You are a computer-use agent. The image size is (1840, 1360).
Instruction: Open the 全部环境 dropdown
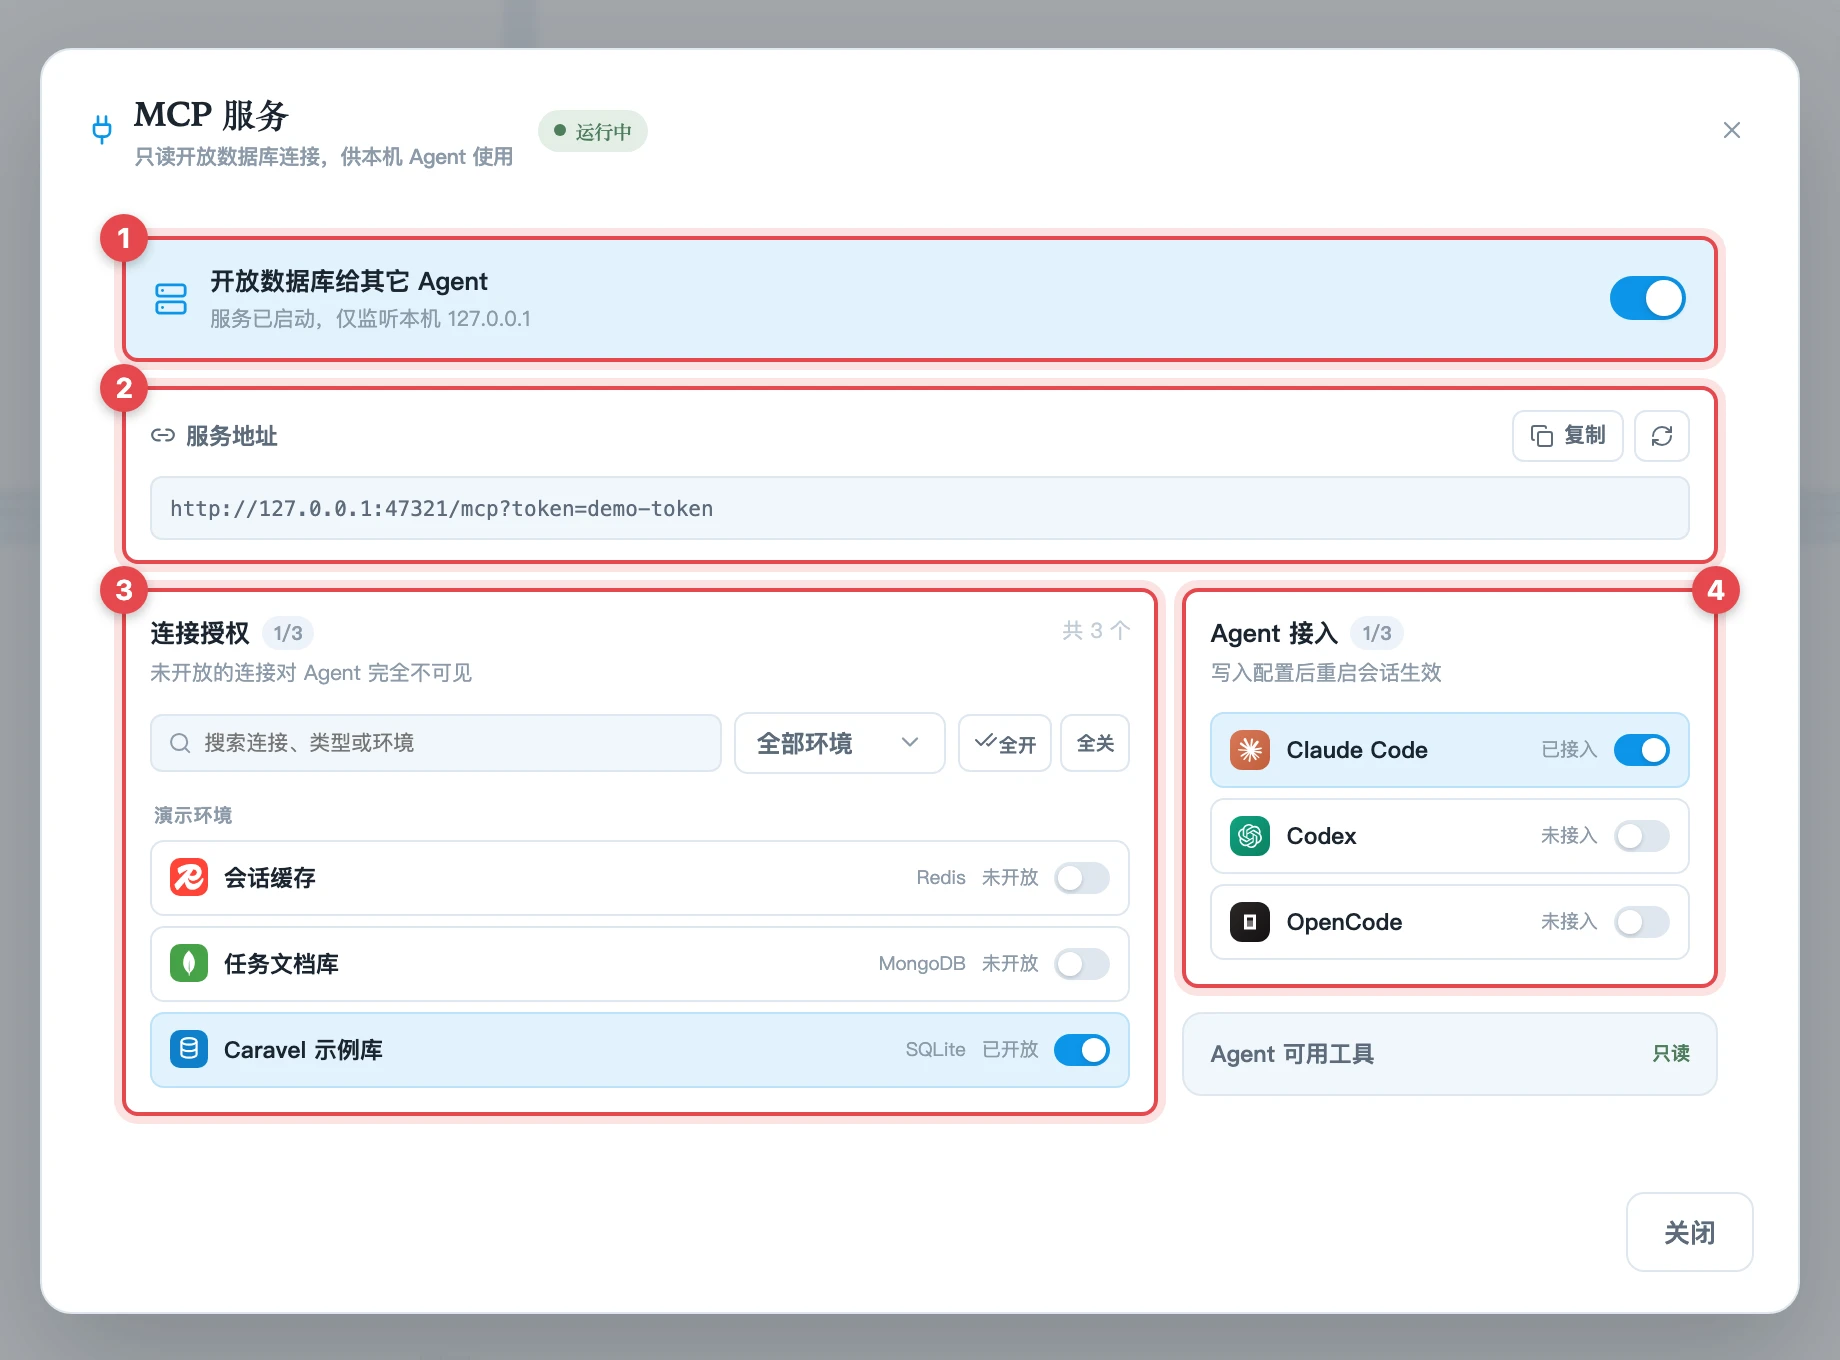coord(840,743)
